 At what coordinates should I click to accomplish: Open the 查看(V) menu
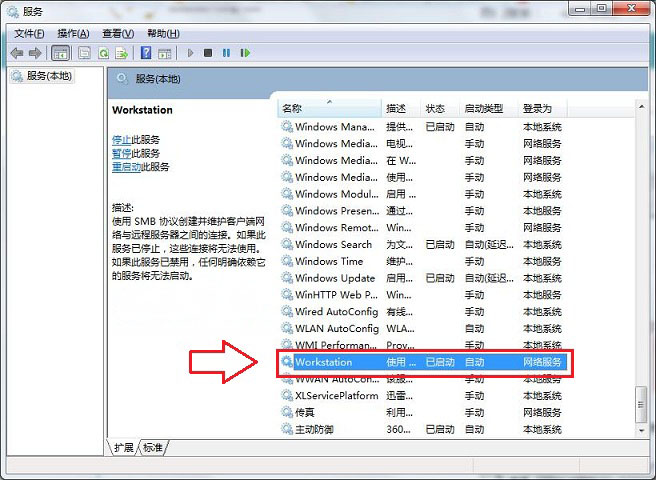[x=118, y=33]
